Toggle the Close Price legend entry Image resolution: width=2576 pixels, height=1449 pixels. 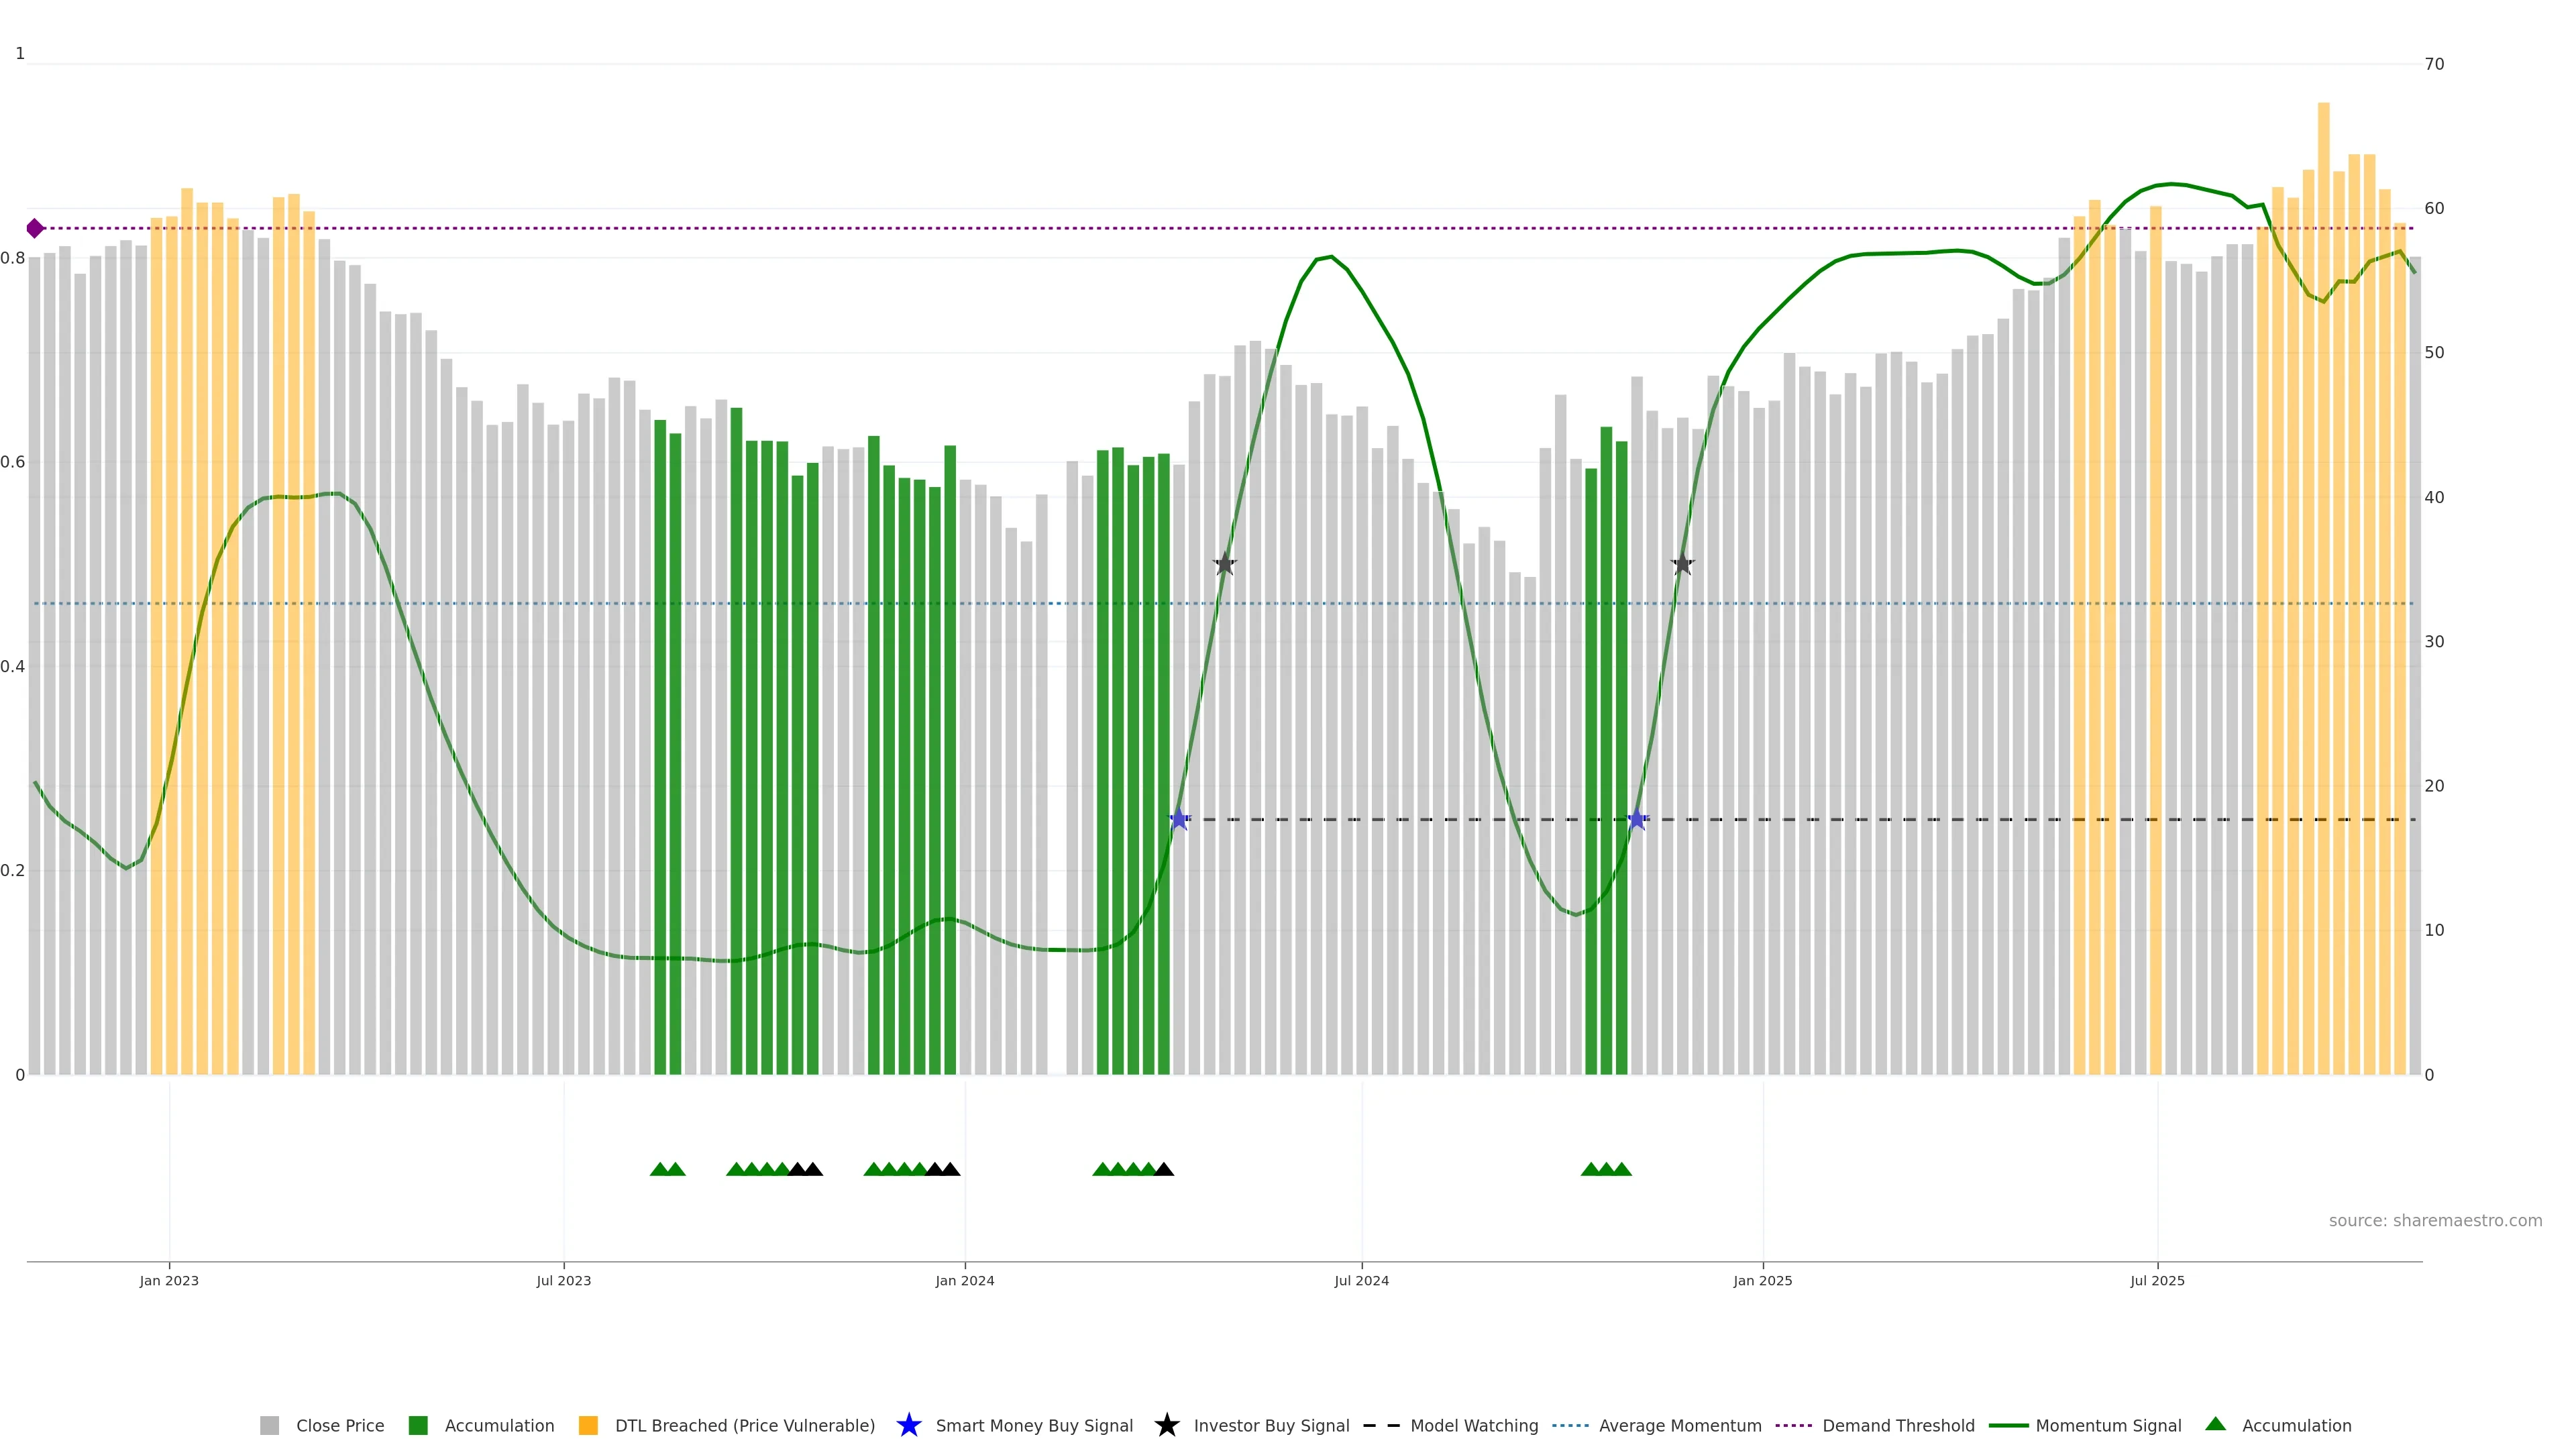339,1426
